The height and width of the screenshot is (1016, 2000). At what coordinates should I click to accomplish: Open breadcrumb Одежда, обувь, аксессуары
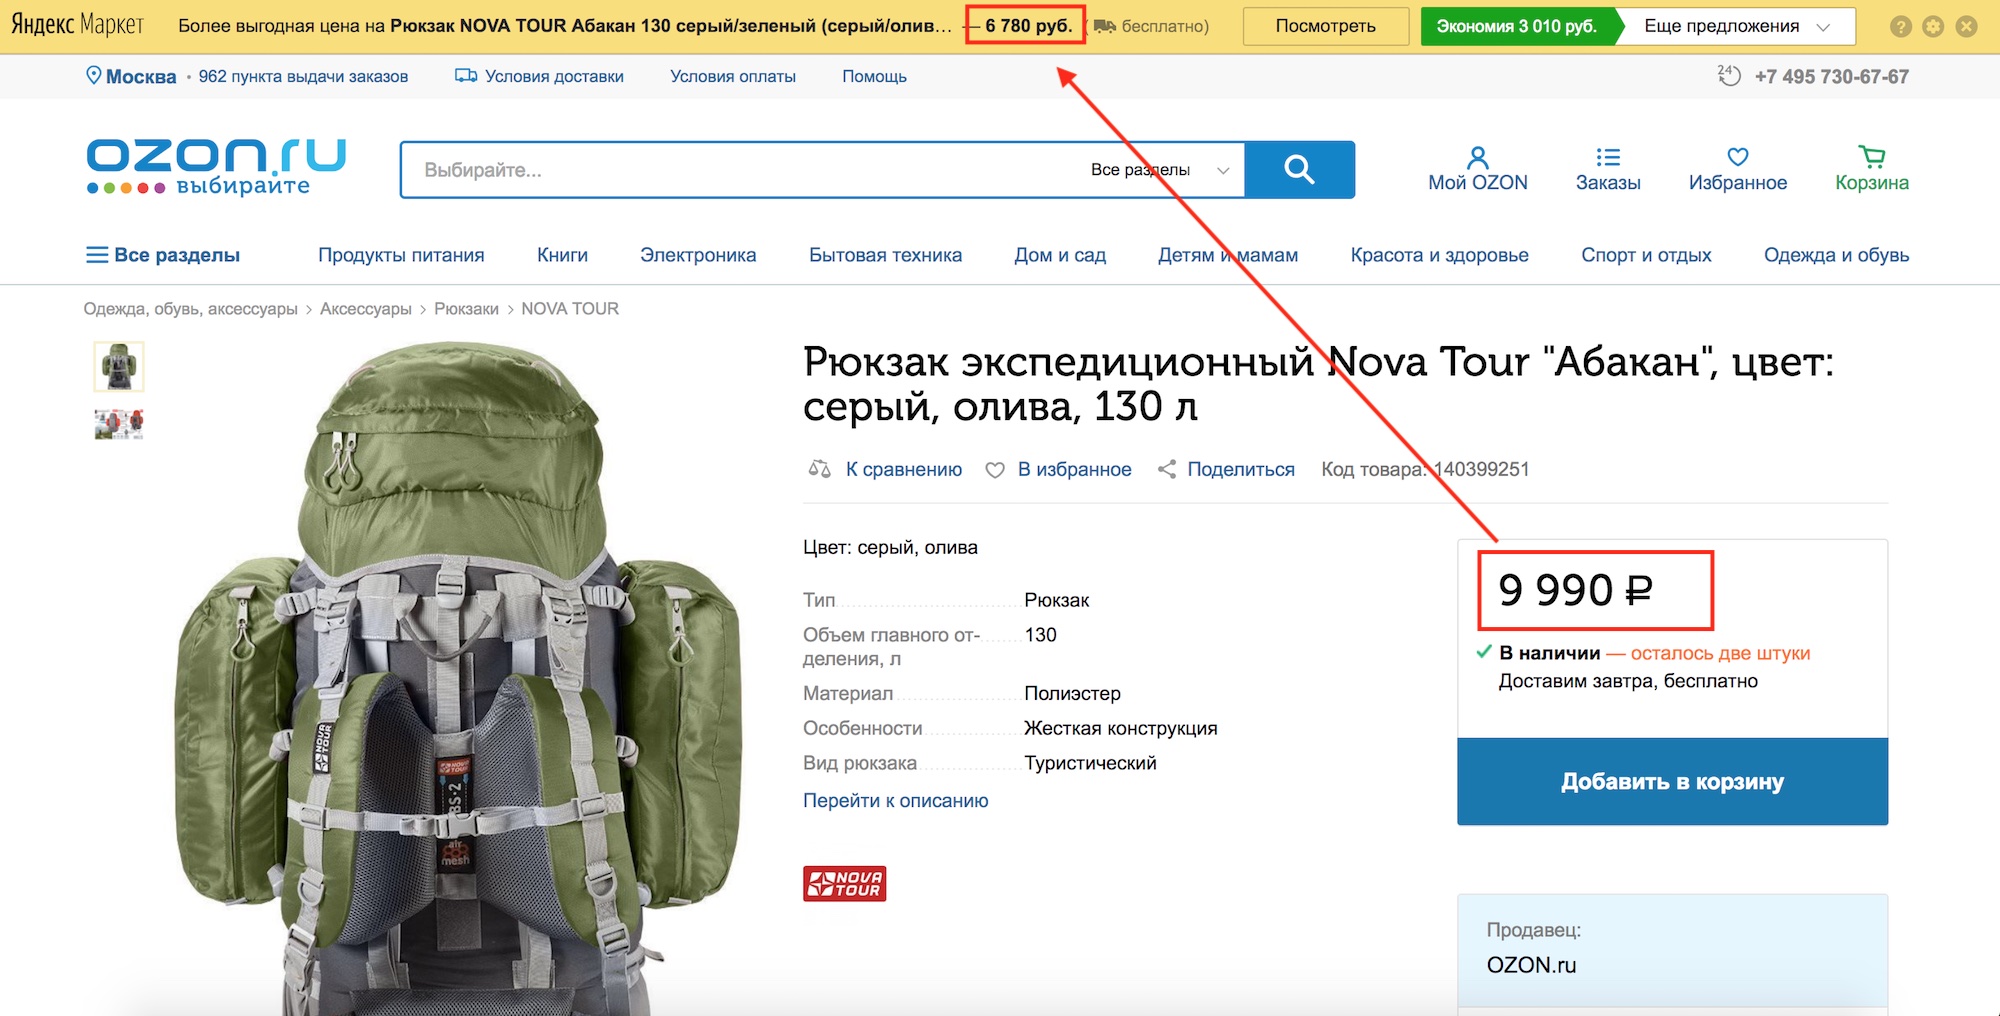click(x=190, y=309)
